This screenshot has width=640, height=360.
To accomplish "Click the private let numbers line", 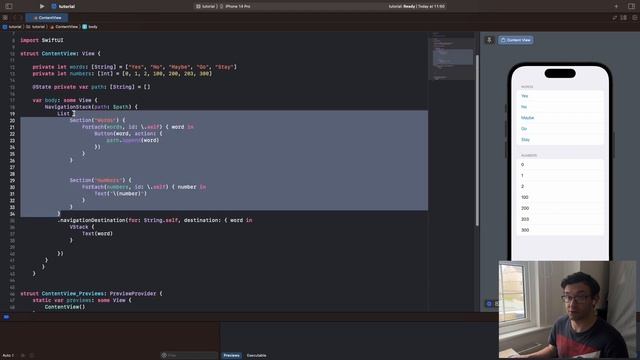I will click(122, 73).
